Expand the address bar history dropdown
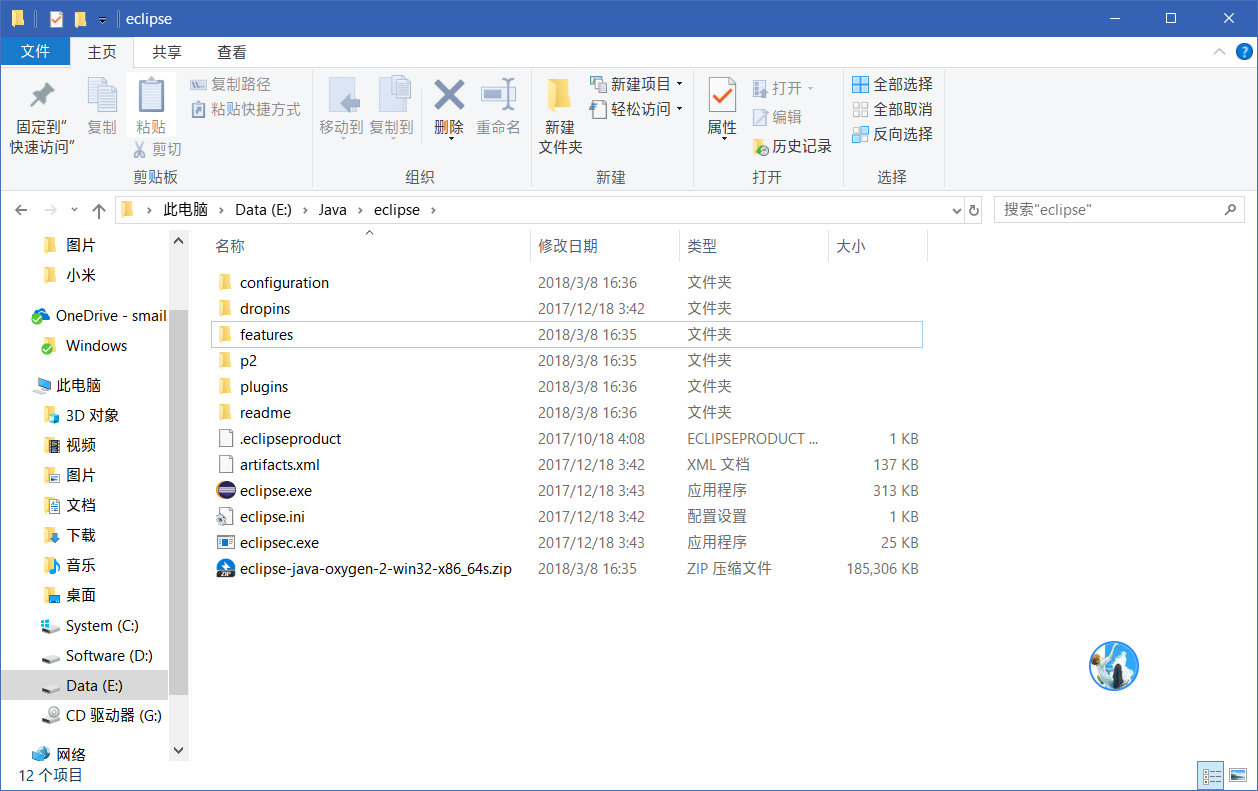This screenshot has width=1258, height=791. tap(955, 210)
